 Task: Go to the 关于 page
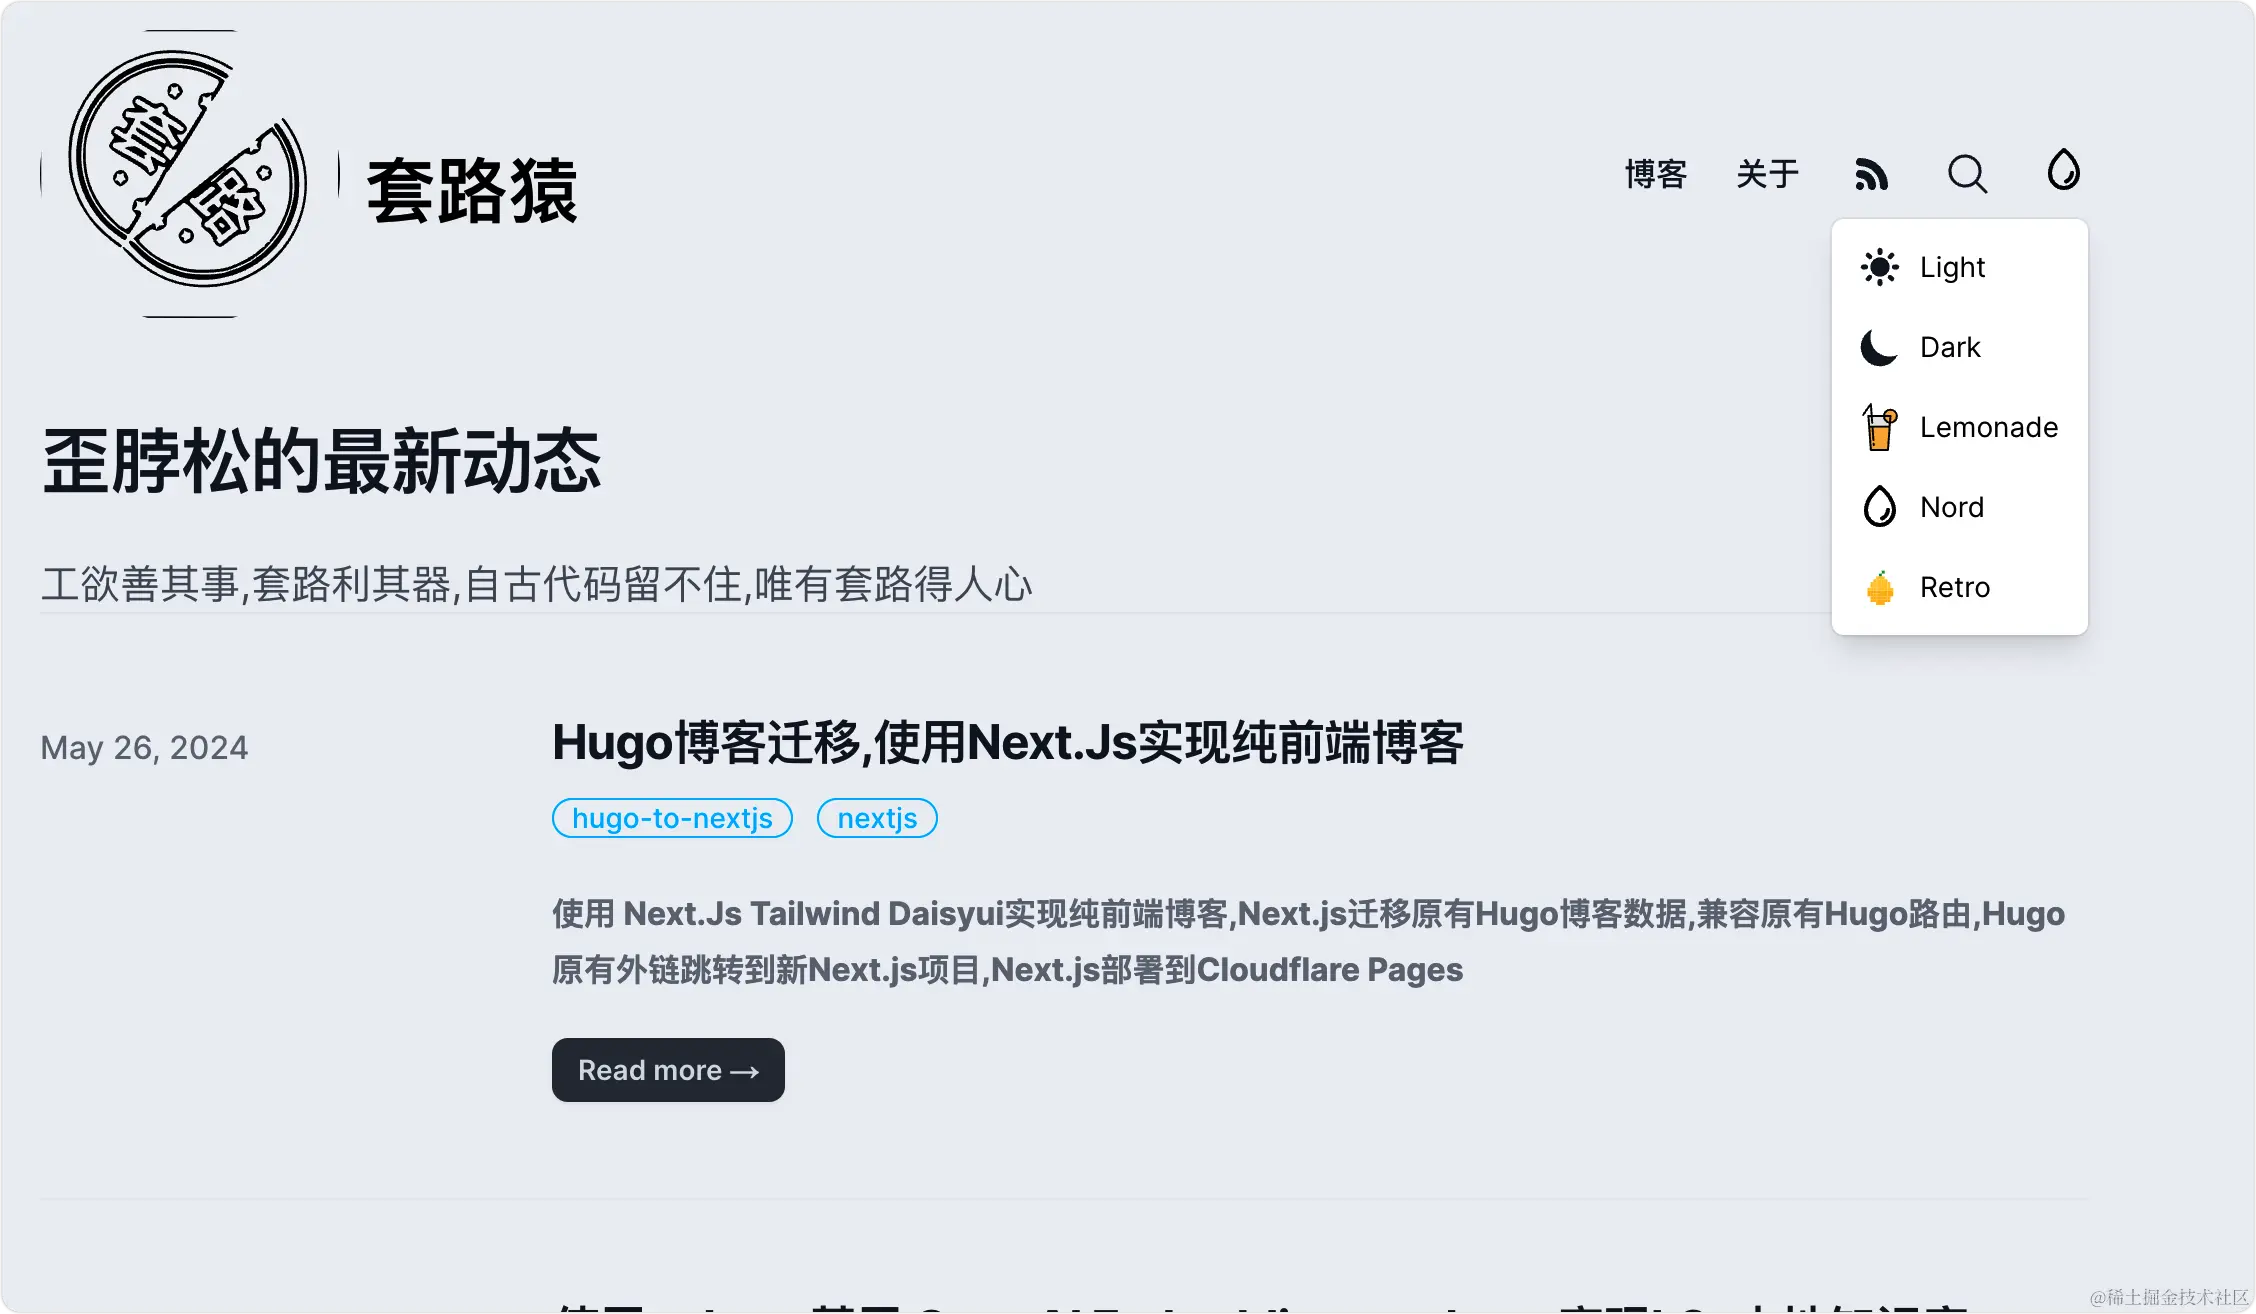[x=1767, y=174]
